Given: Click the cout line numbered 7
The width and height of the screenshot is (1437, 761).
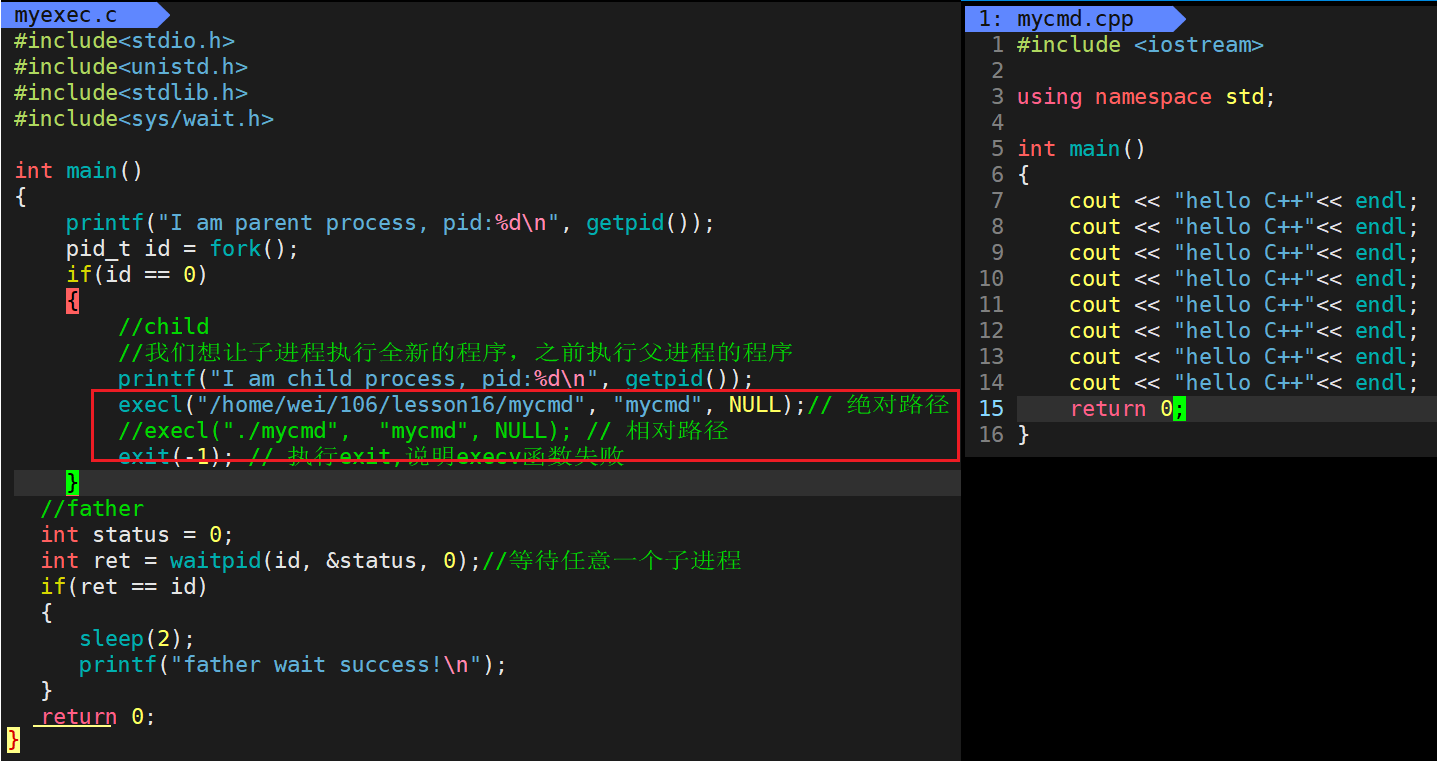Looking at the screenshot, I should [1244, 201].
